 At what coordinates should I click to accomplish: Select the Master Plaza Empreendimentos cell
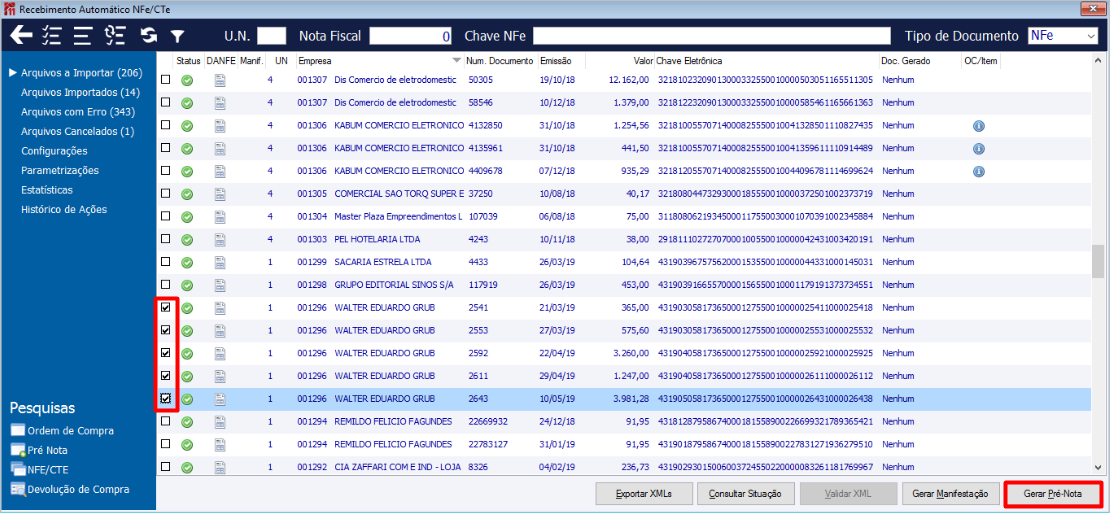[397, 217]
